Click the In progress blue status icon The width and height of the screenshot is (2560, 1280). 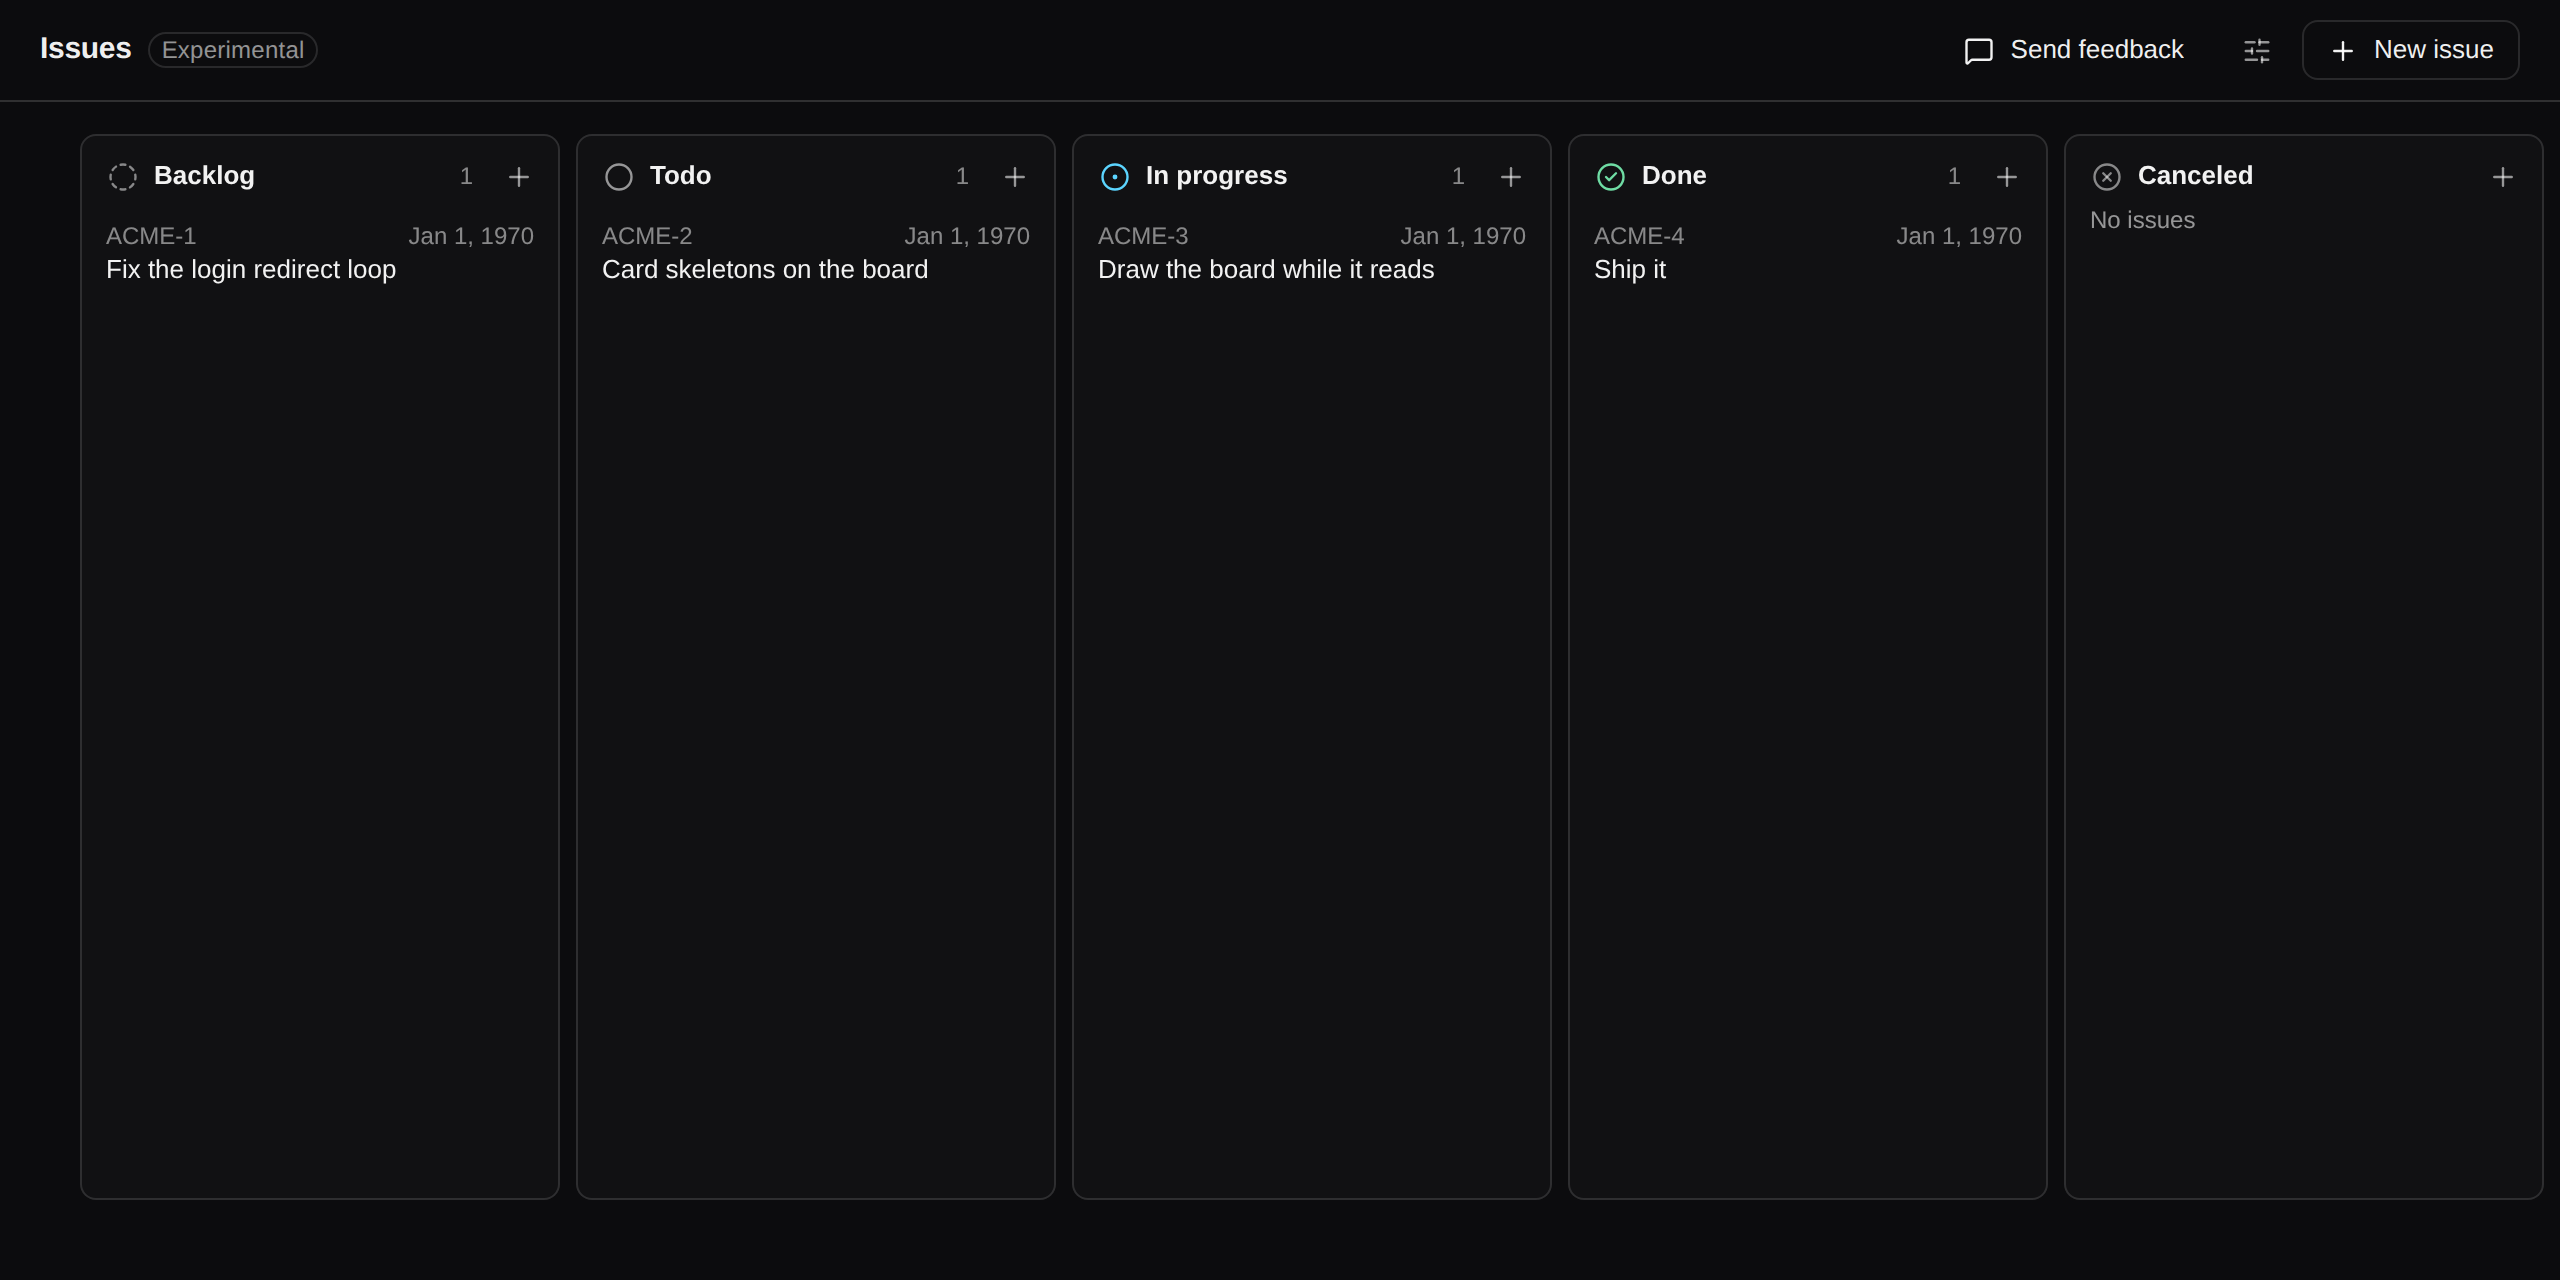[x=1115, y=177]
